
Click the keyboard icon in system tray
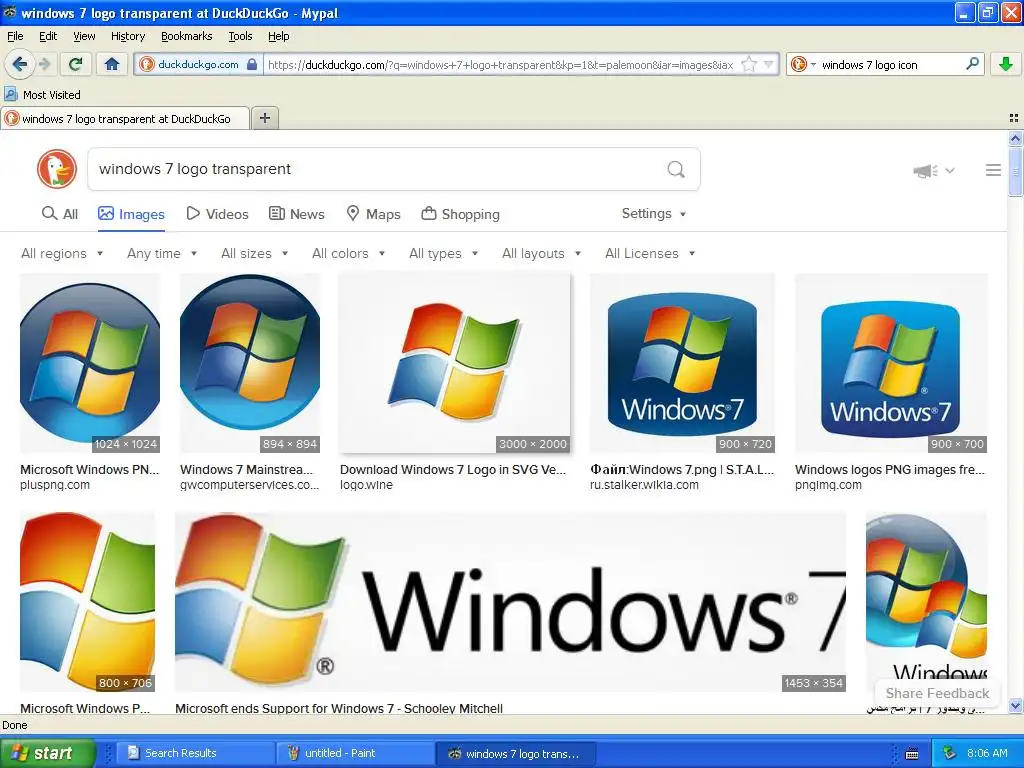pos(912,754)
